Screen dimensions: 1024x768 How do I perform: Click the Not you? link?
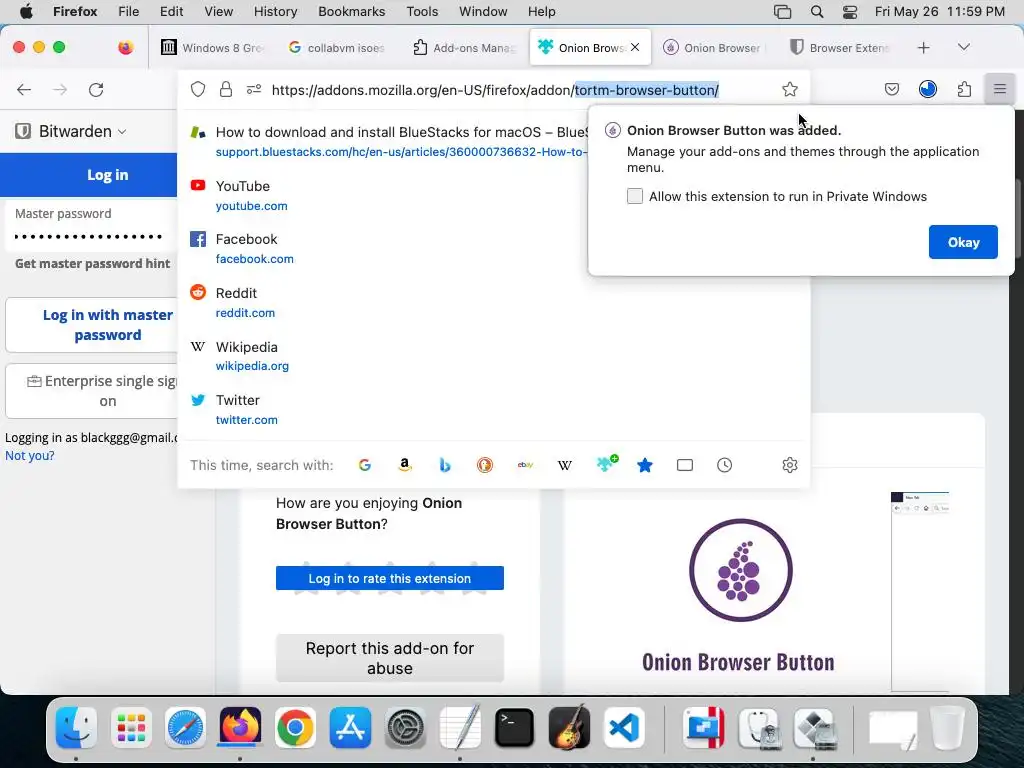29,456
